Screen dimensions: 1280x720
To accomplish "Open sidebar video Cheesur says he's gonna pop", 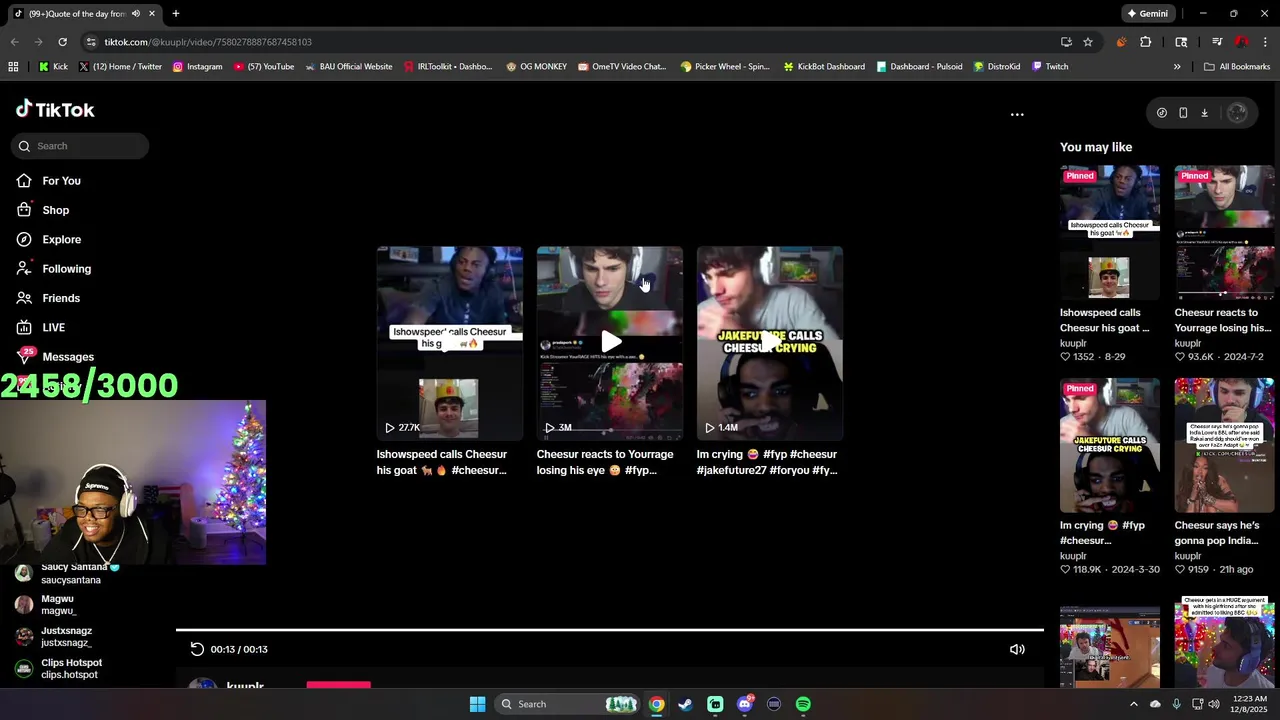I will [x=1224, y=445].
